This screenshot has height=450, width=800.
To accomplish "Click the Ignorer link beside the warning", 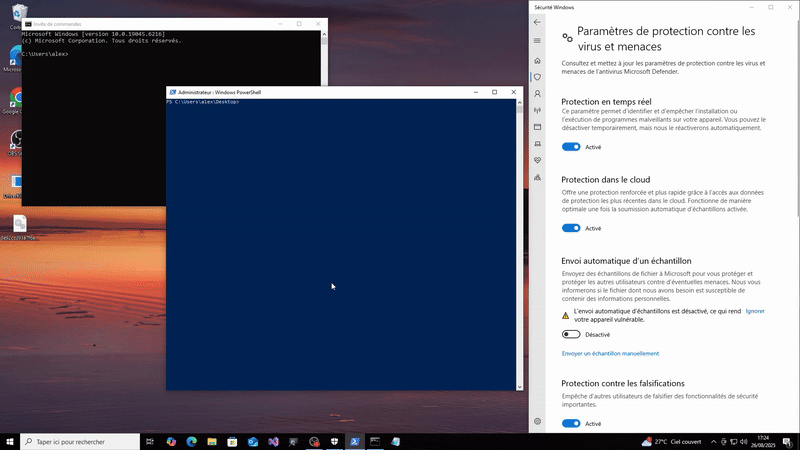I will pos(755,311).
